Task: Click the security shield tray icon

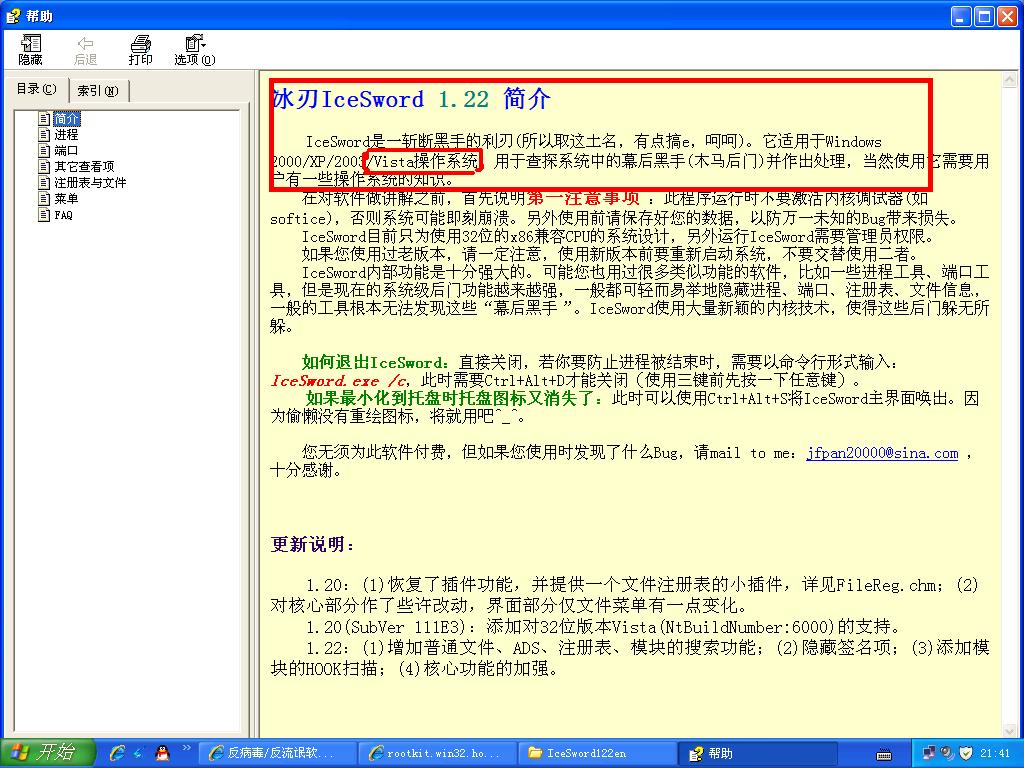Action: pyautogui.click(x=966, y=753)
